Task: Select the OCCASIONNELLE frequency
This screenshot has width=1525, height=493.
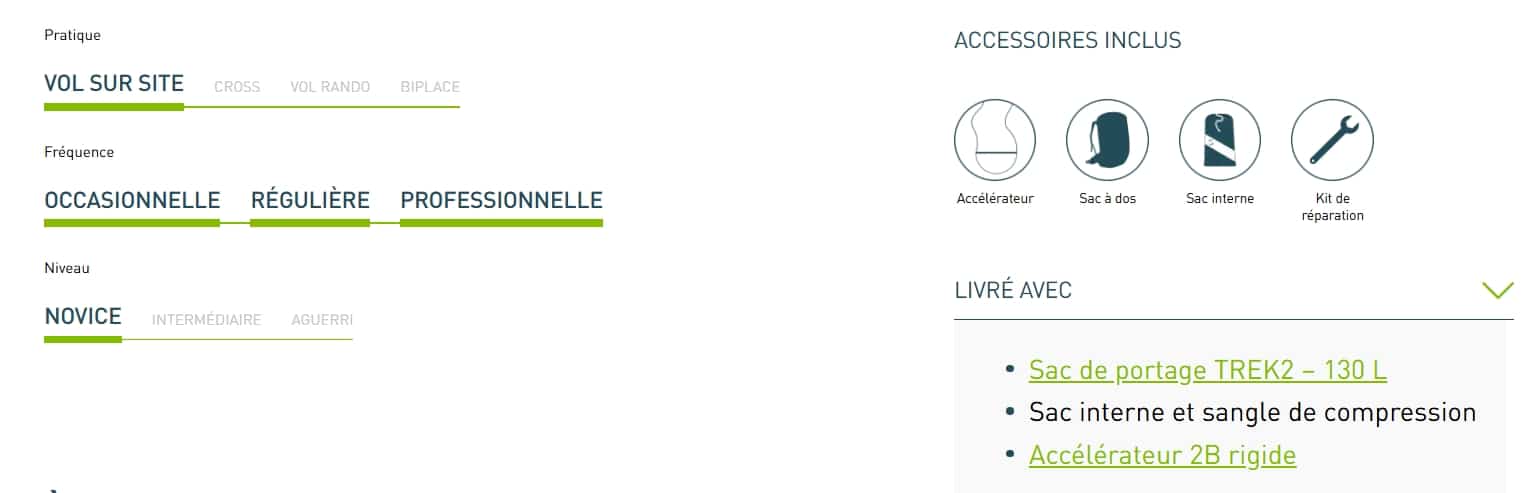Action: (x=132, y=200)
